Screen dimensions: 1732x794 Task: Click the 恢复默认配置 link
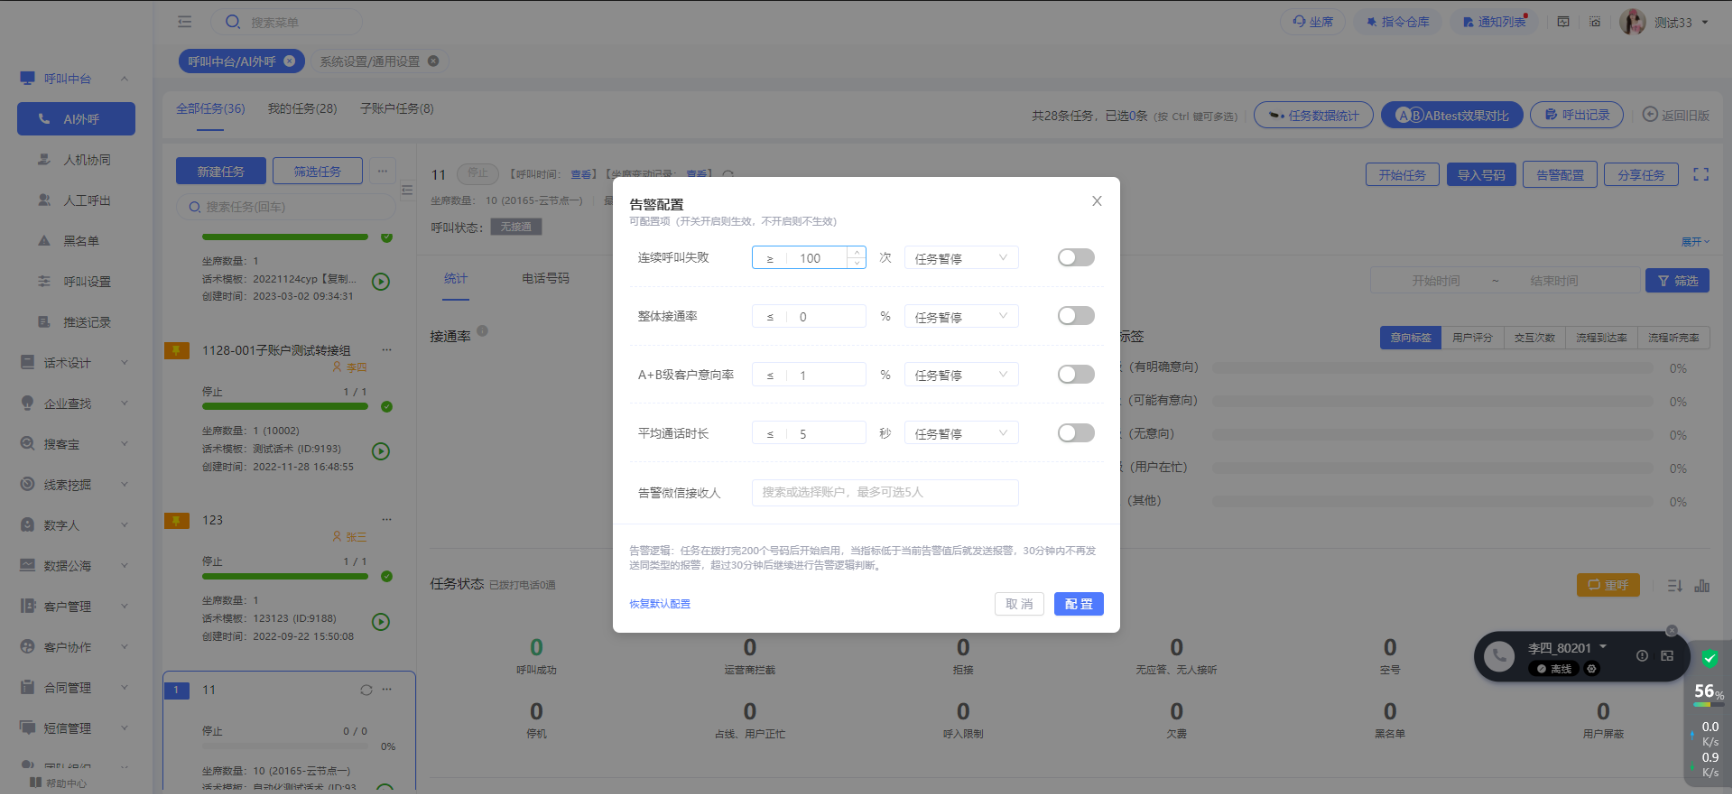pos(659,604)
